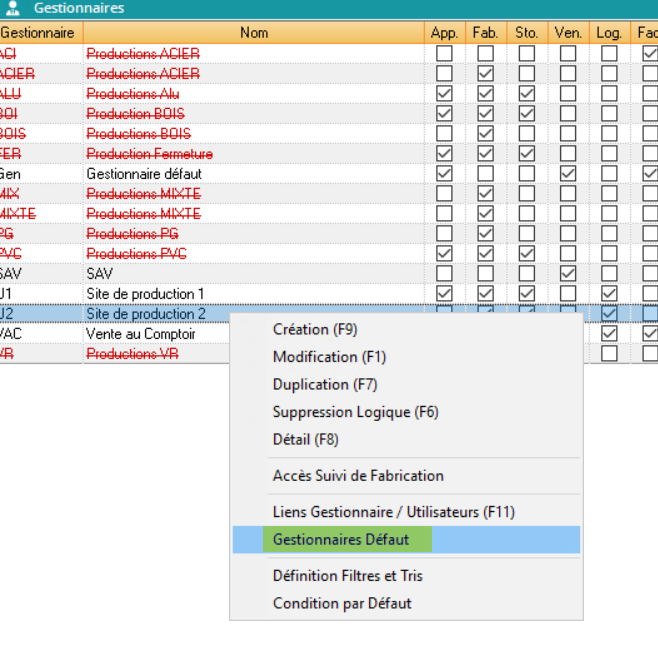Click the Gestionnaire column header
This screenshot has height=645, width=658.
coord(40,33)
